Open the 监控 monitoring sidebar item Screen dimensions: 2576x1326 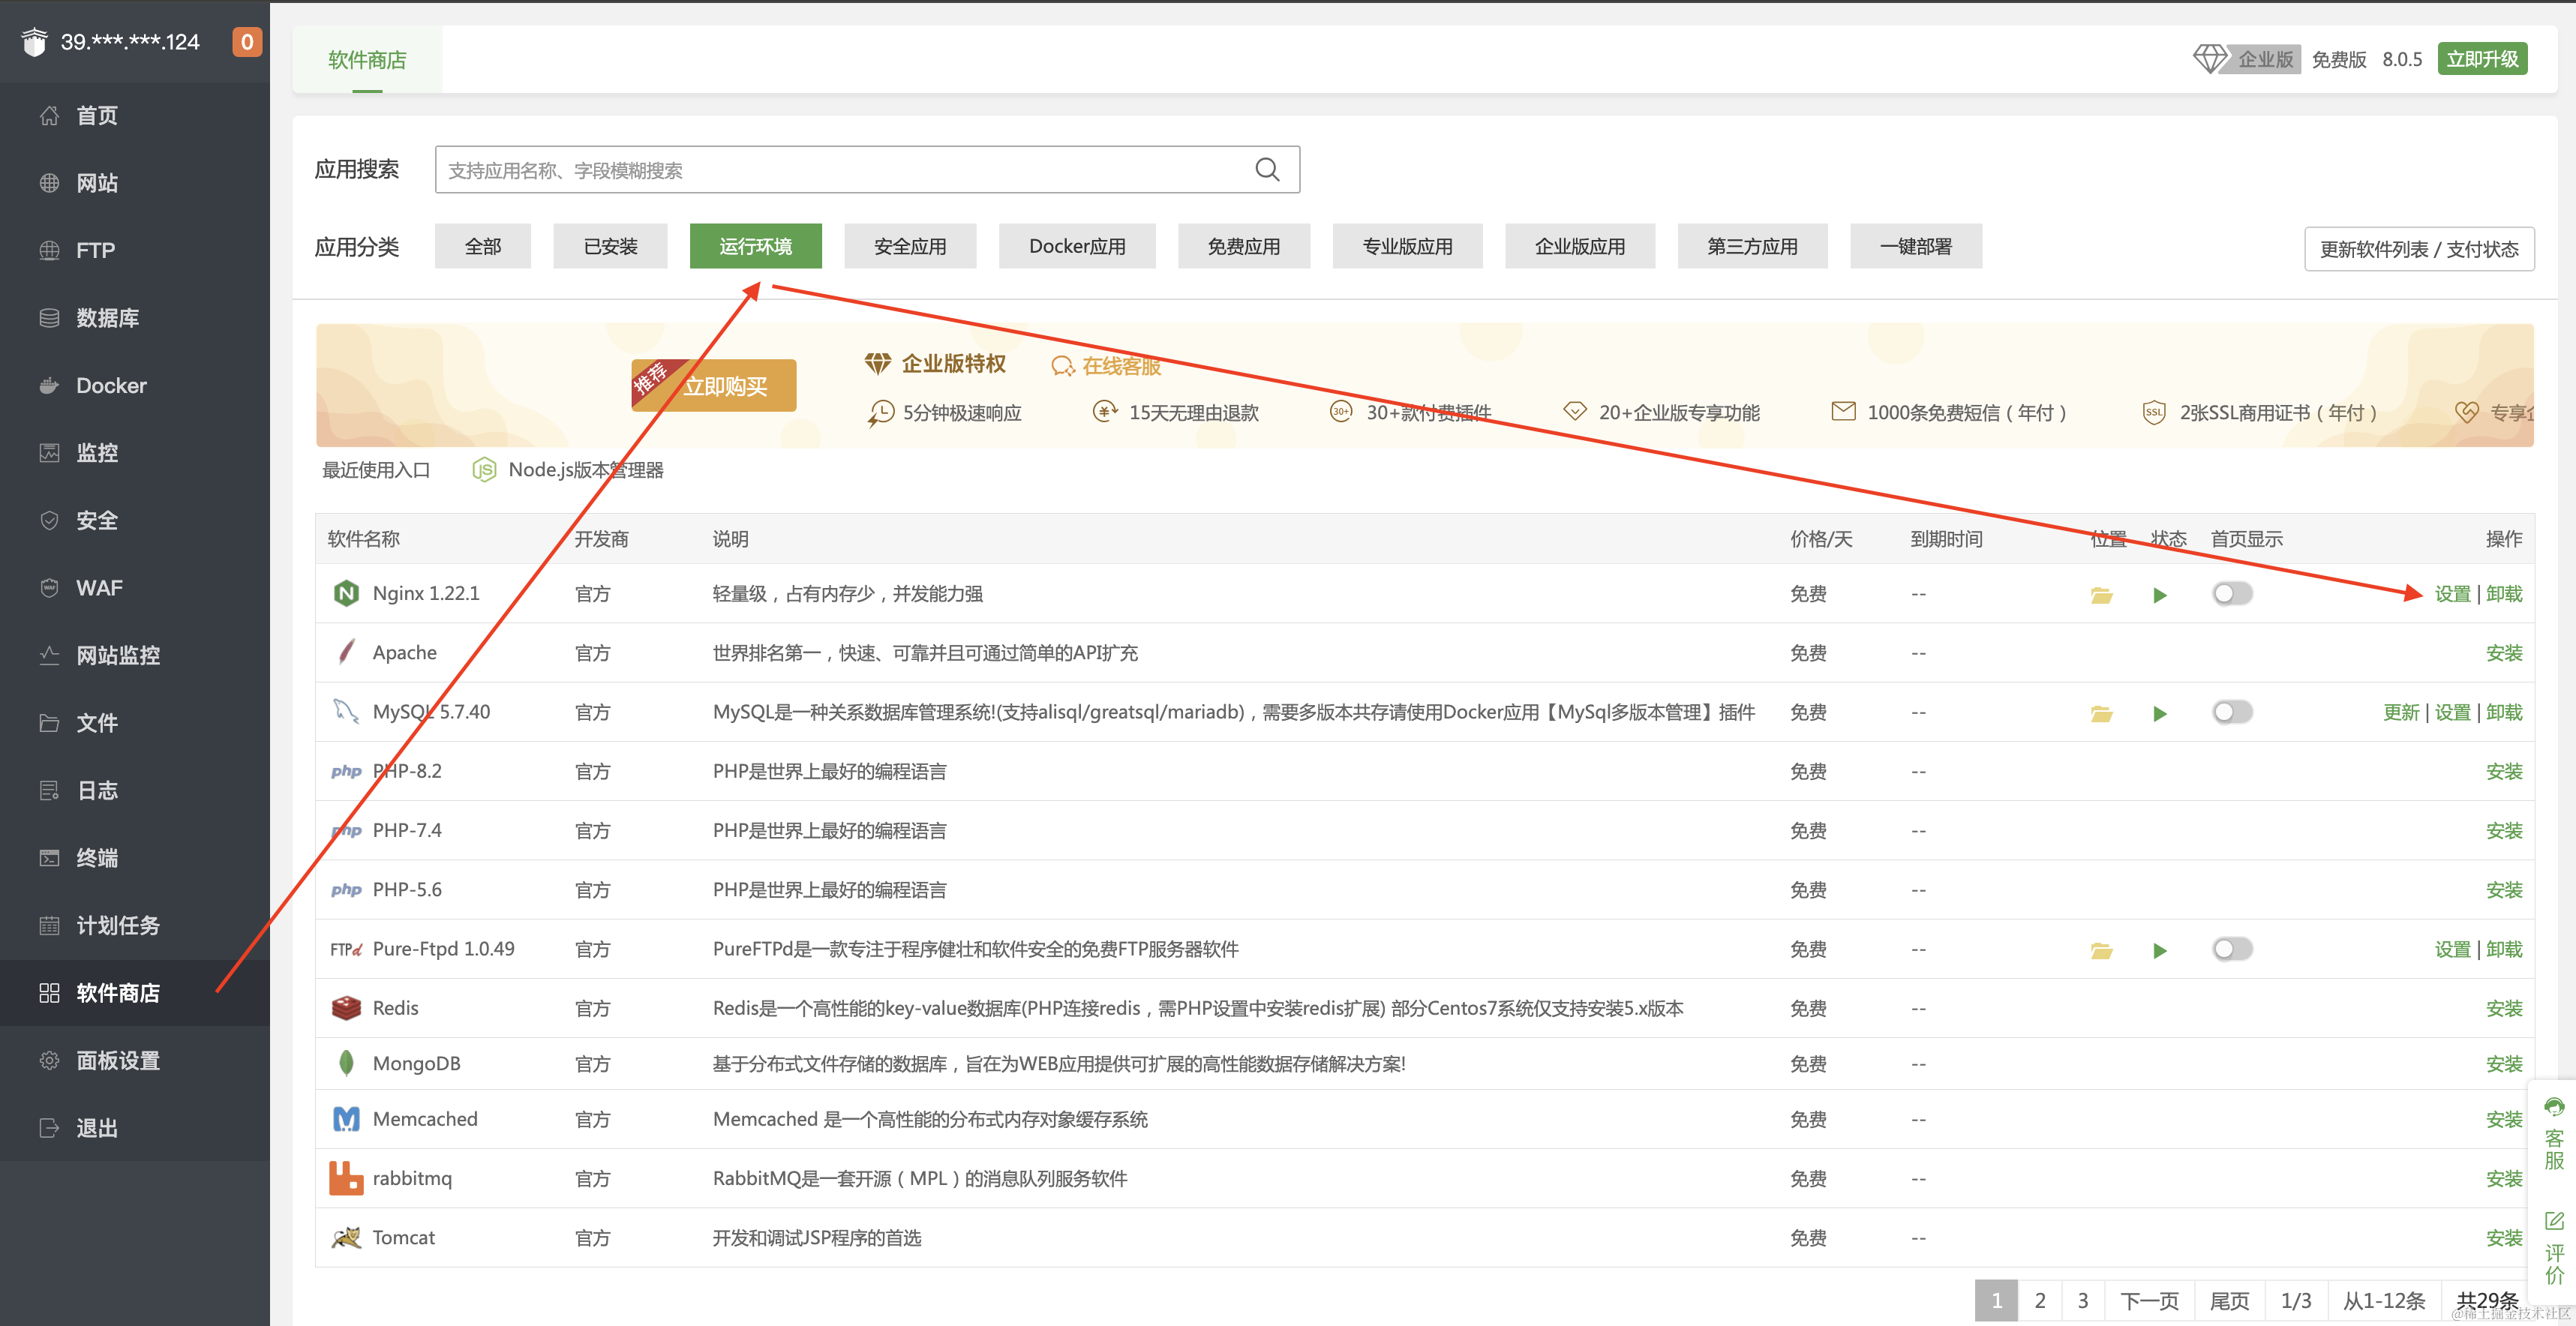coord(97,453)
